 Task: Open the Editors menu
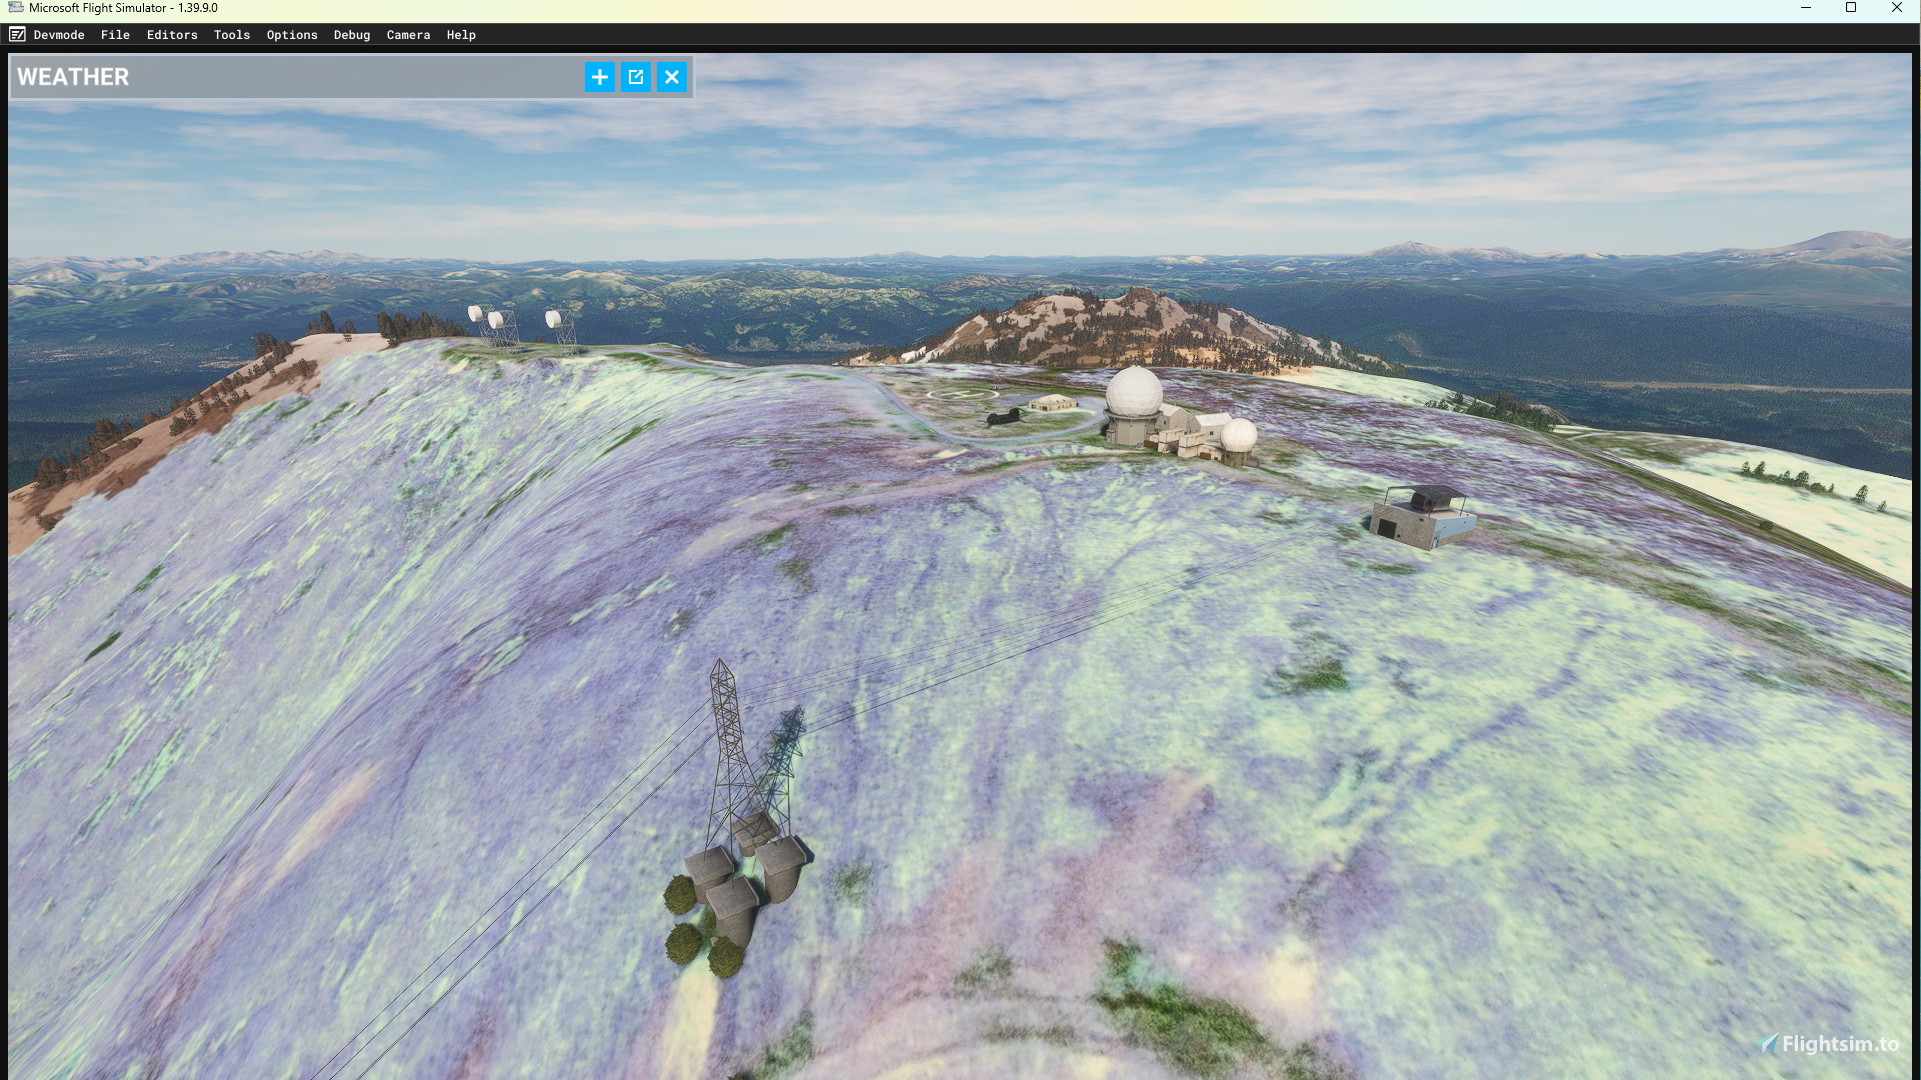[172, 35]
